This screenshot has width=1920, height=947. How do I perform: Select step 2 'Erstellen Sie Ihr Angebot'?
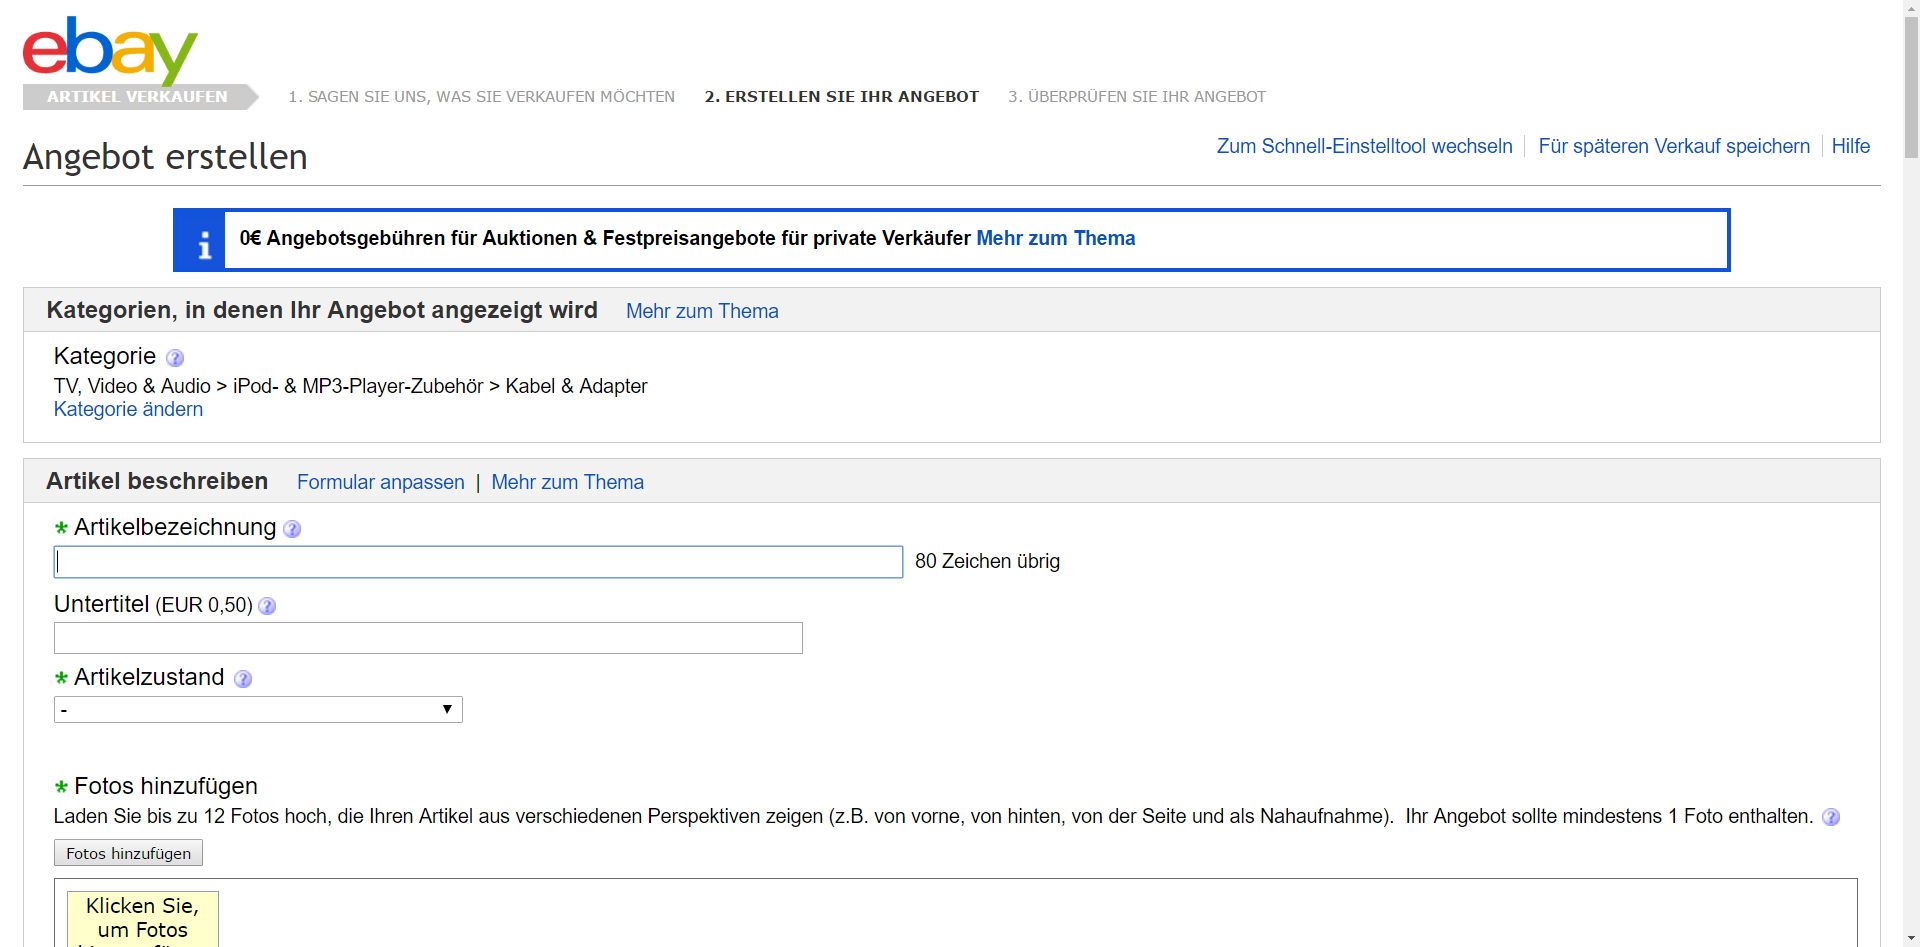click(x=842, y=97)
